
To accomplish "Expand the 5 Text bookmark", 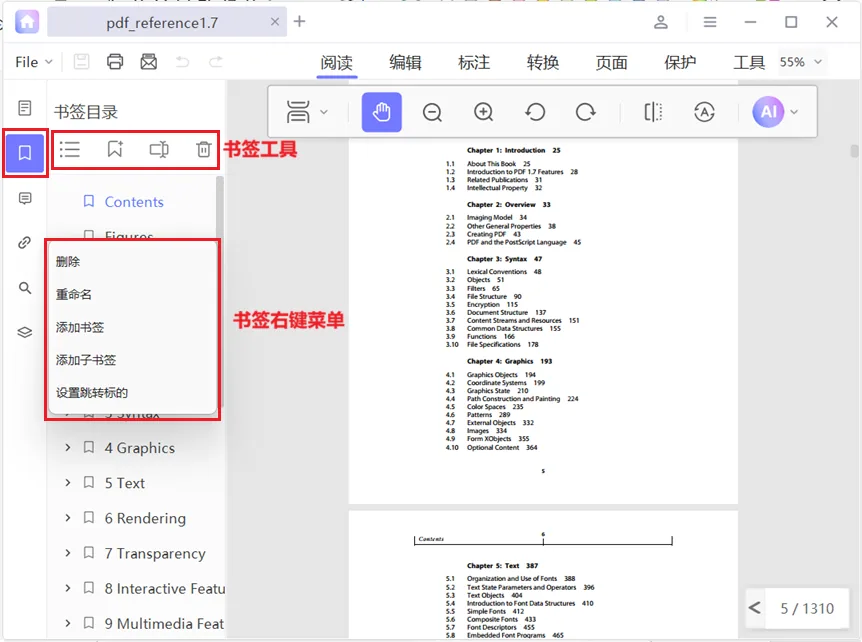I will tap(68, 483).
